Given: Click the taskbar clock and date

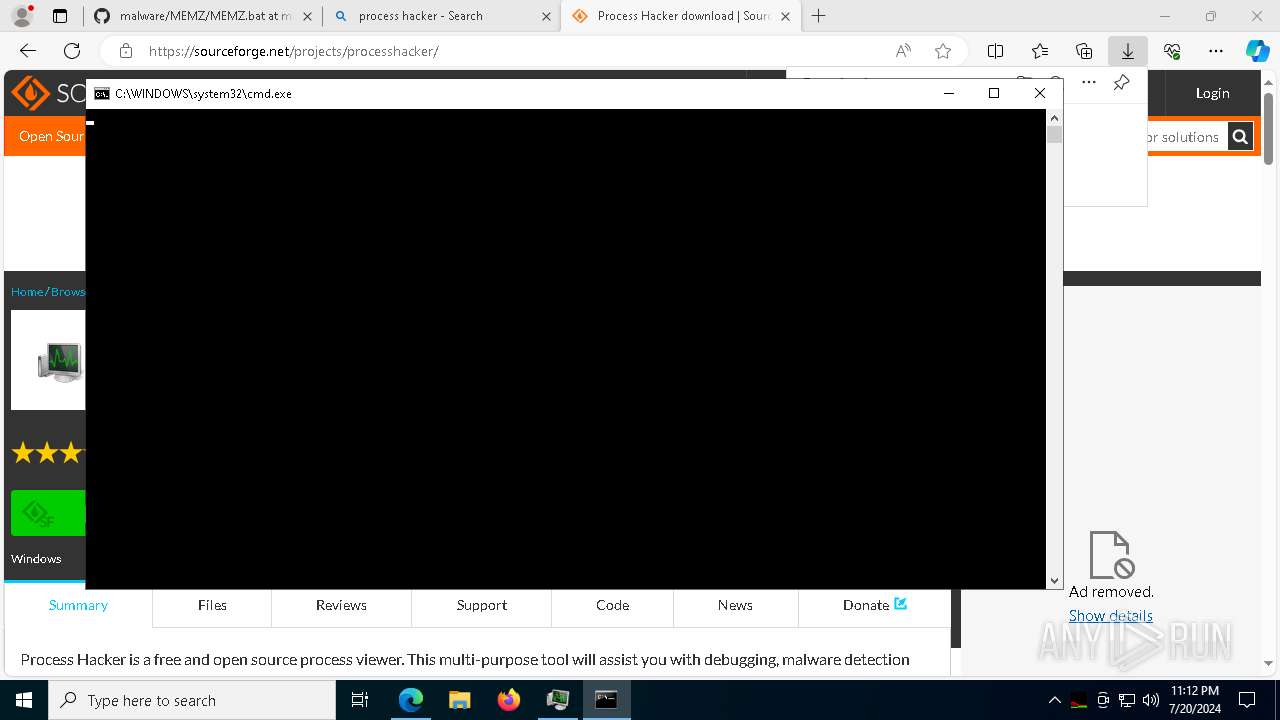Looking at the screenshot, I should tap(1194, 700).
